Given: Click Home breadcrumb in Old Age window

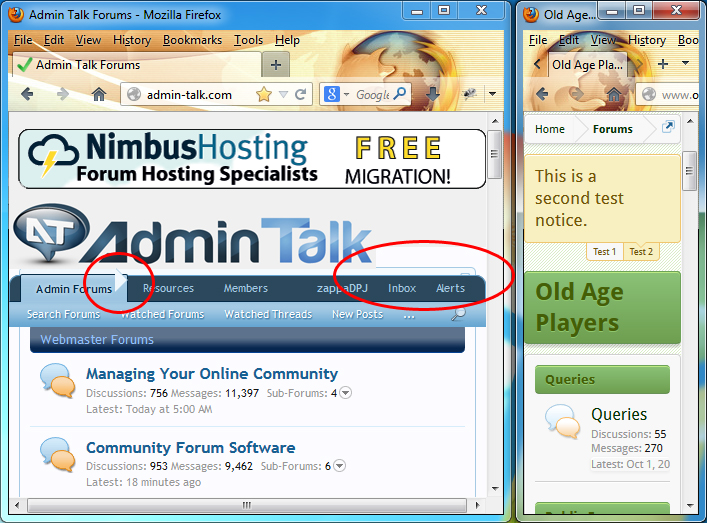Looking at the screenshot, I should pyautogui.click(x=550, y=129).
